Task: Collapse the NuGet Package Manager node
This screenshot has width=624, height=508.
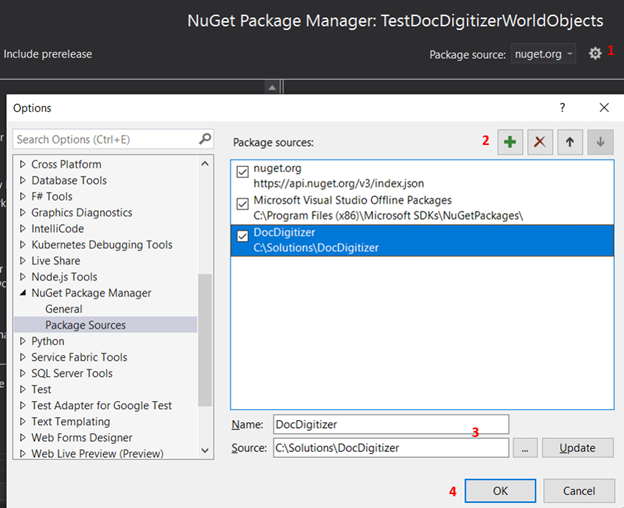Action: (23, 293)
